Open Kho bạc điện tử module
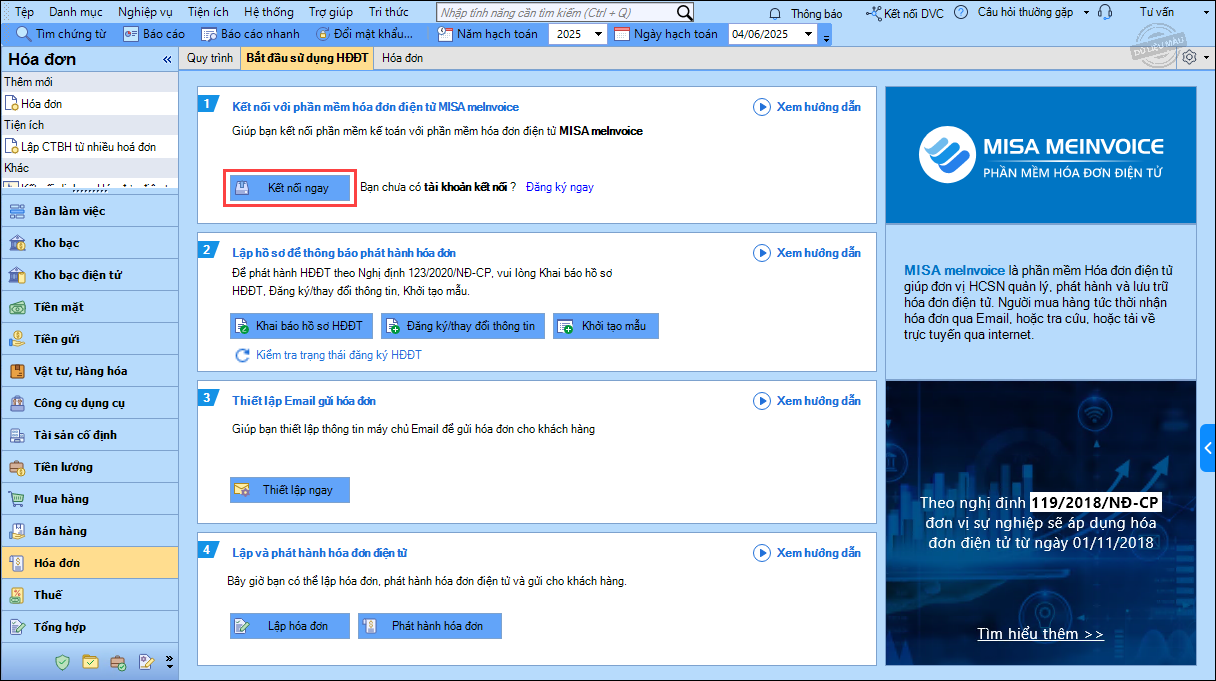This screenshot has height=681, width=1216. 89,275
